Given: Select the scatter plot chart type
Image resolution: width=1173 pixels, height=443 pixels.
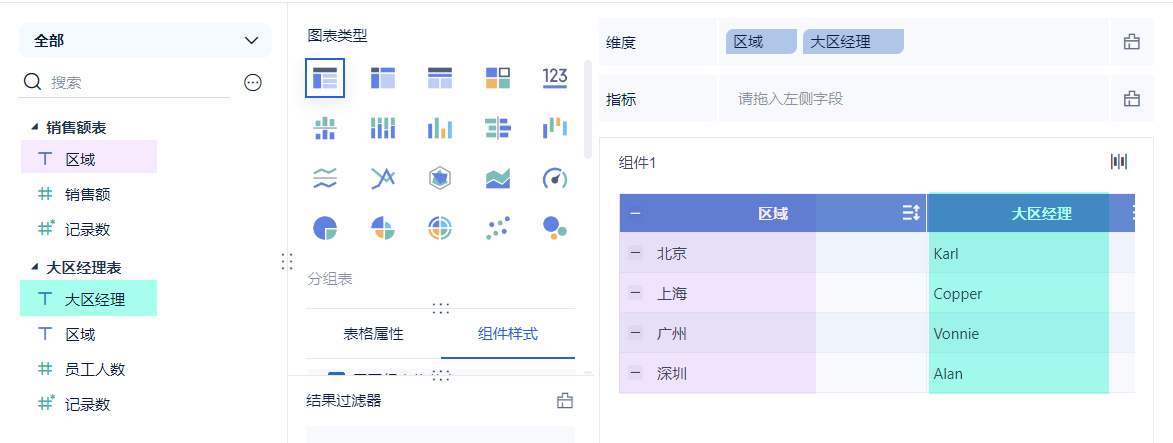Looking at the screenshot, I should tap(498, 228).
